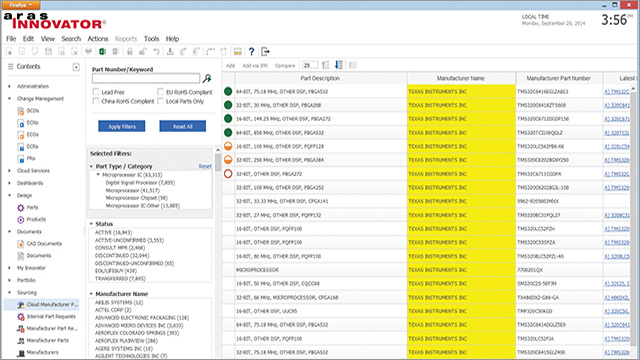Open the Tools menu
640x360 pixels.
tap(151, 39)
